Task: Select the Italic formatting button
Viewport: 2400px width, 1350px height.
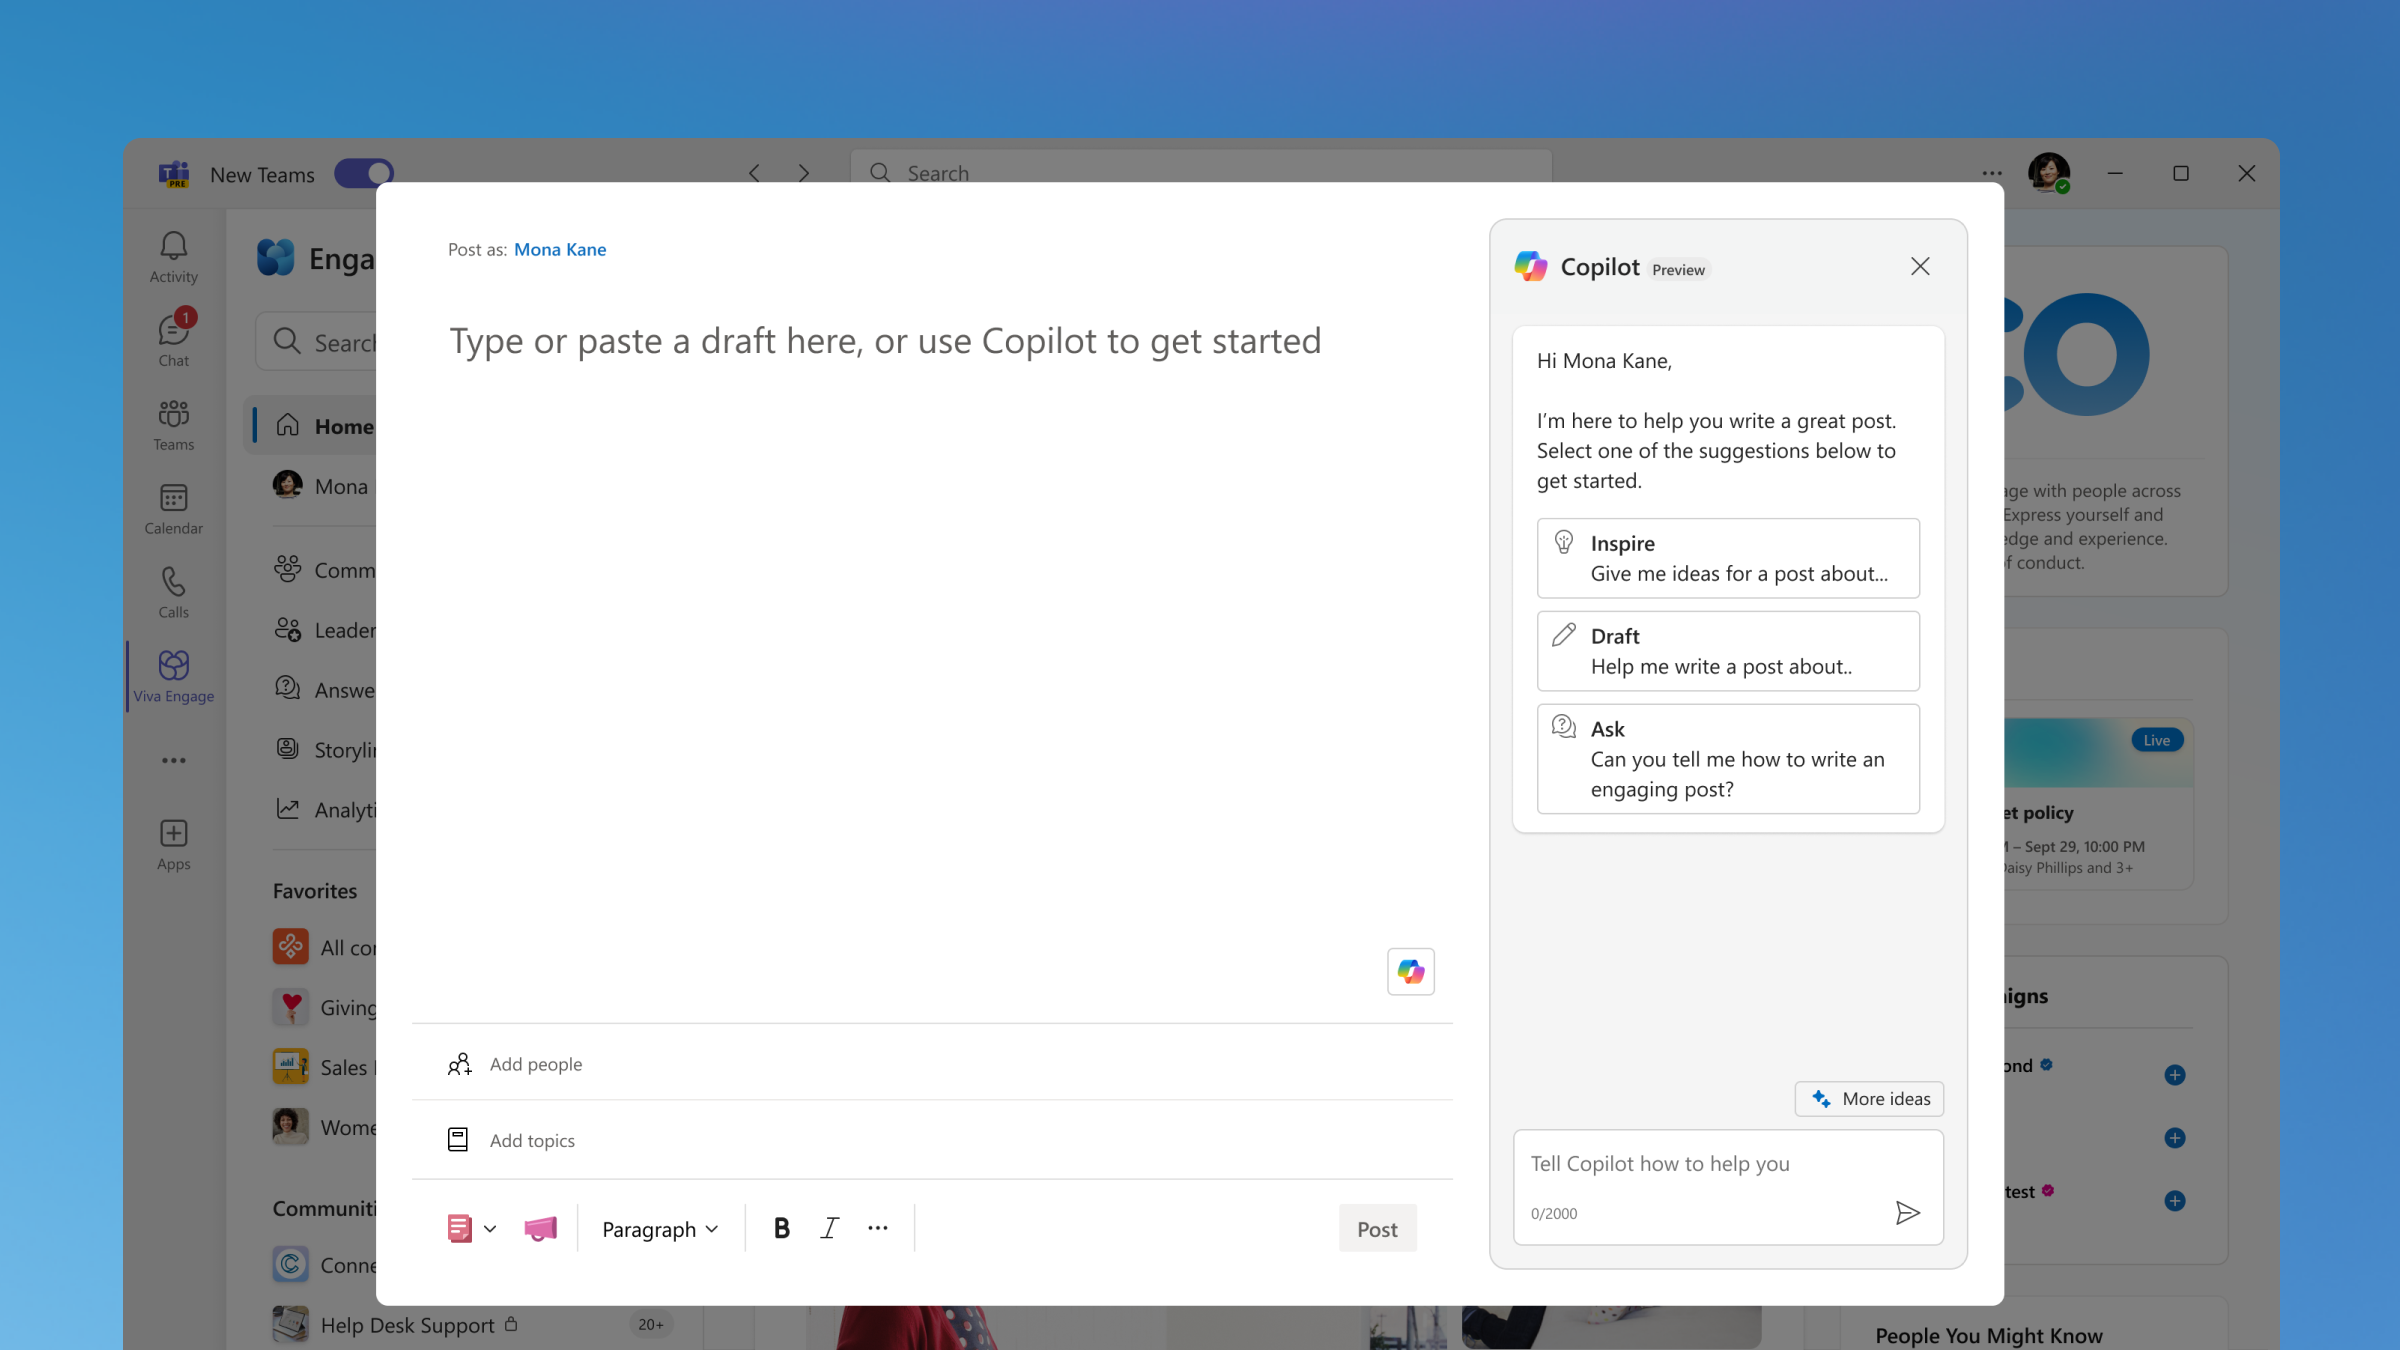Action: click(829, 1228)
